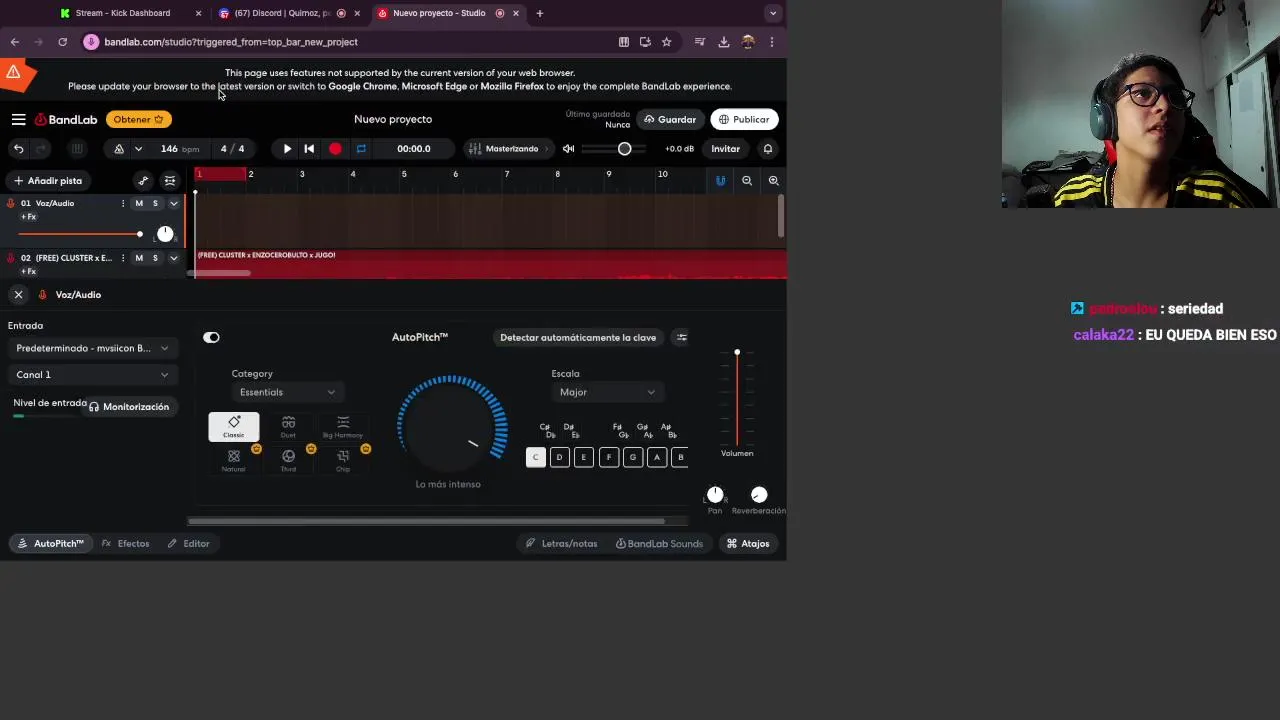Switch to Efectos tab
The image size is (1280, 720).
tap(126, 544)
